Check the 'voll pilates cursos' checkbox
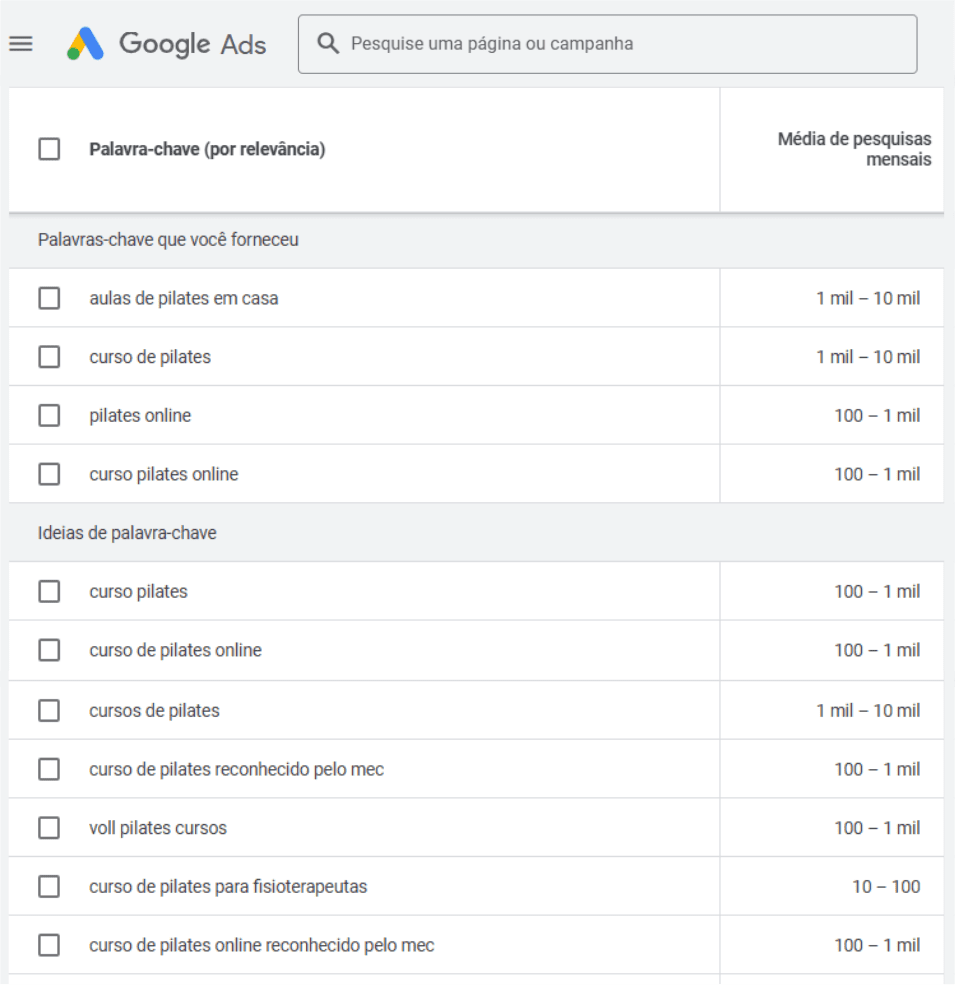The width and height of the screenshot is (955, 985). click(49, 828)
